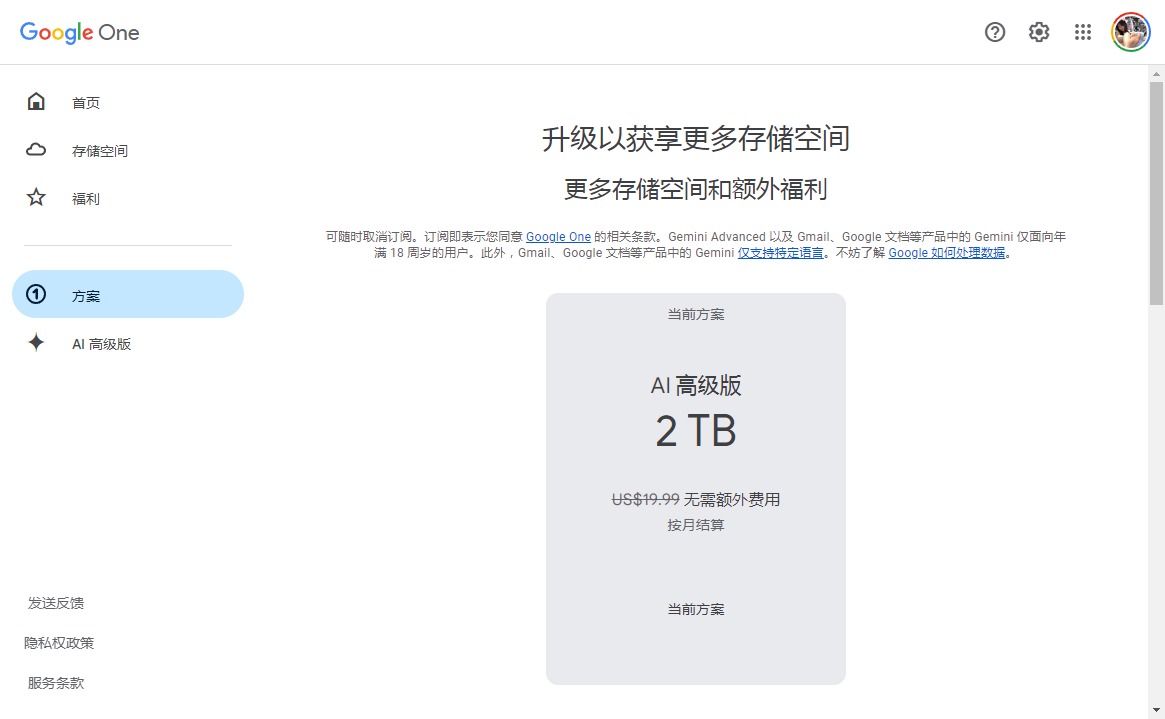This screenshot has height=719, width=1165.
Task: Open the 隐私权政策 link
Action: pos(59,643)
